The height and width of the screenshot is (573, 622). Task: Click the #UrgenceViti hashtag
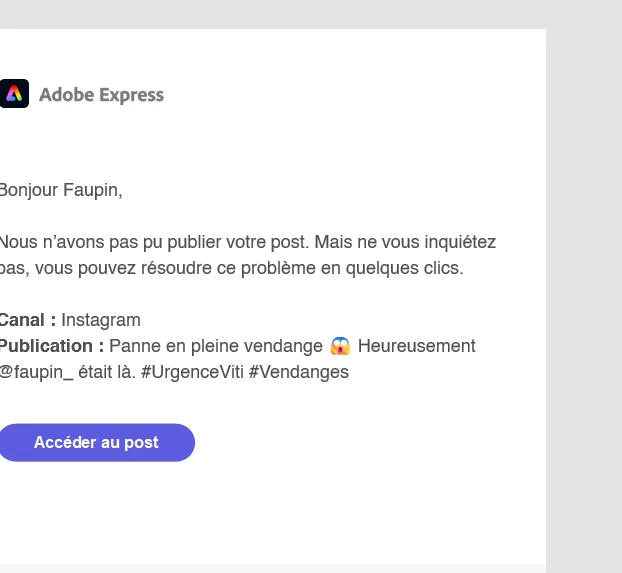click(x=192, y=372)
